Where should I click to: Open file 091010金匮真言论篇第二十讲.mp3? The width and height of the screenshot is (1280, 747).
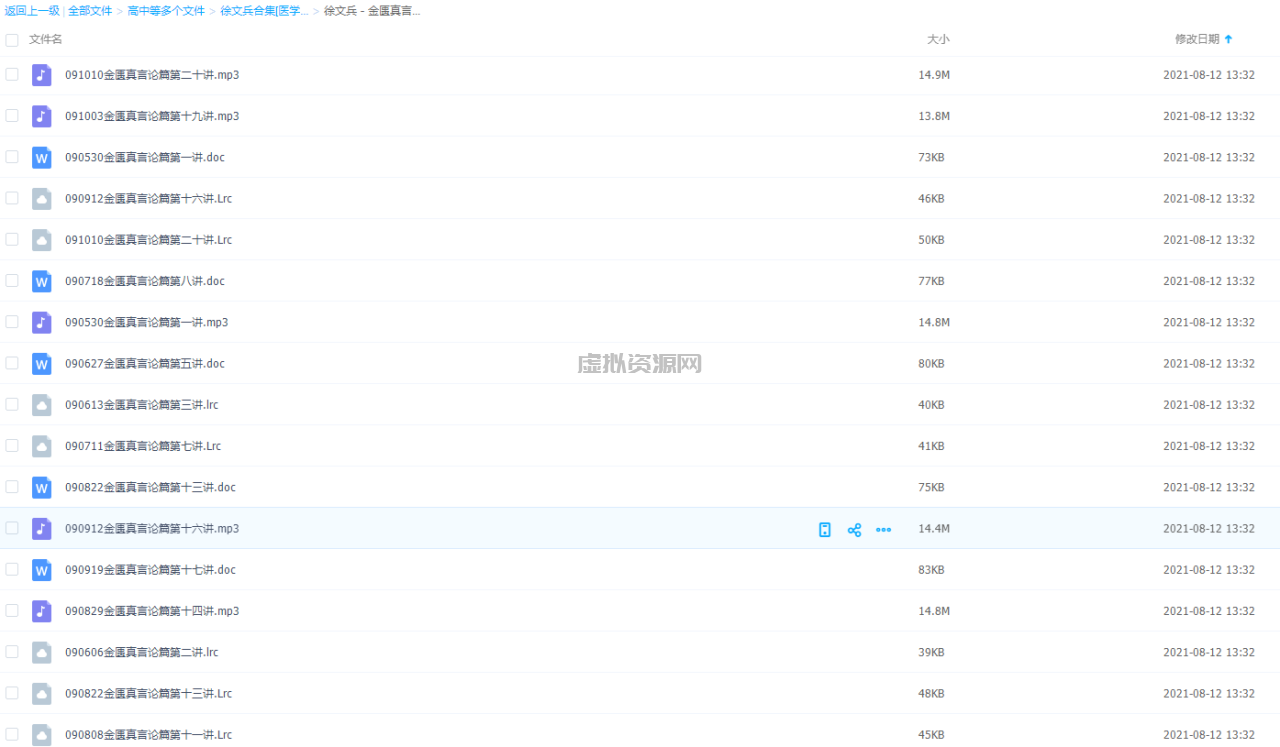pos(152,75)
